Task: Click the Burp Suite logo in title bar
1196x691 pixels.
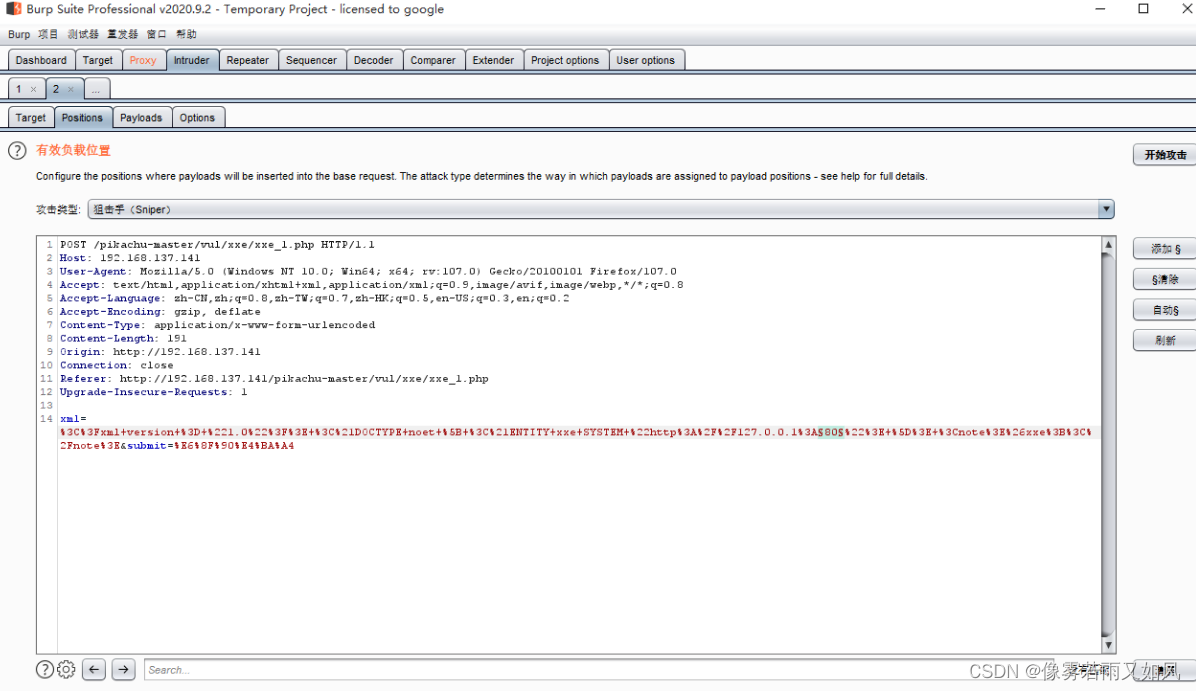Action: point(13,9)
